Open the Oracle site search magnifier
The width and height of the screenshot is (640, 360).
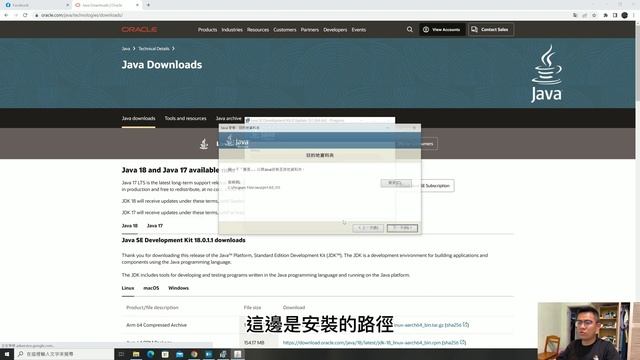click(x=409, y=29)
